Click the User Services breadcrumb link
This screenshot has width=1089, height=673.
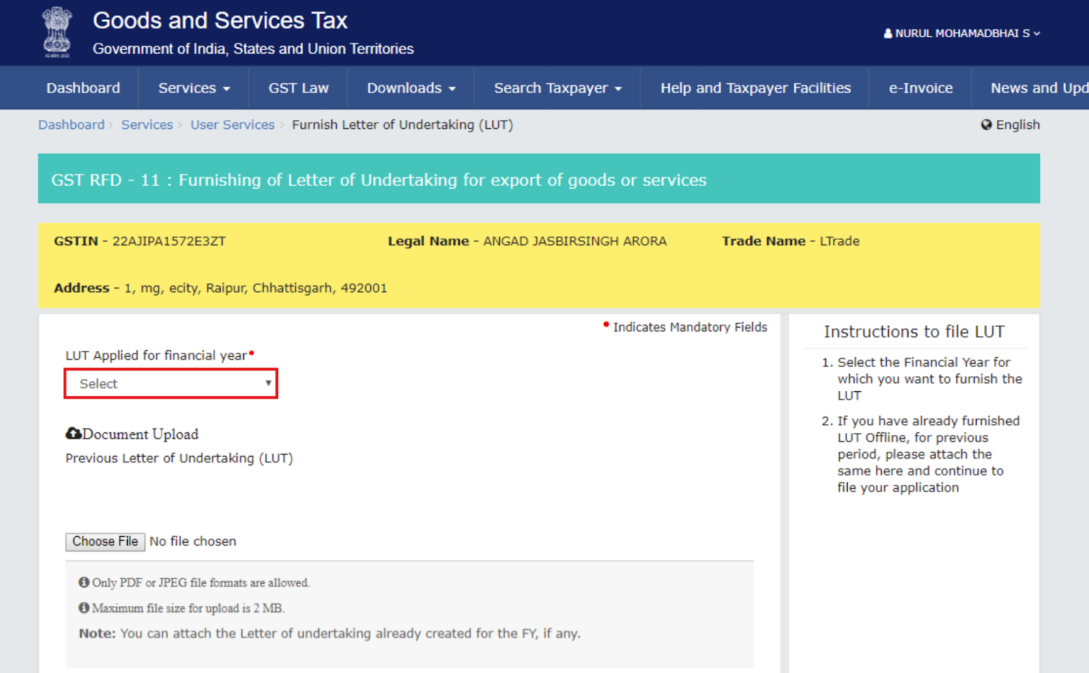click(x=232, y=125)
